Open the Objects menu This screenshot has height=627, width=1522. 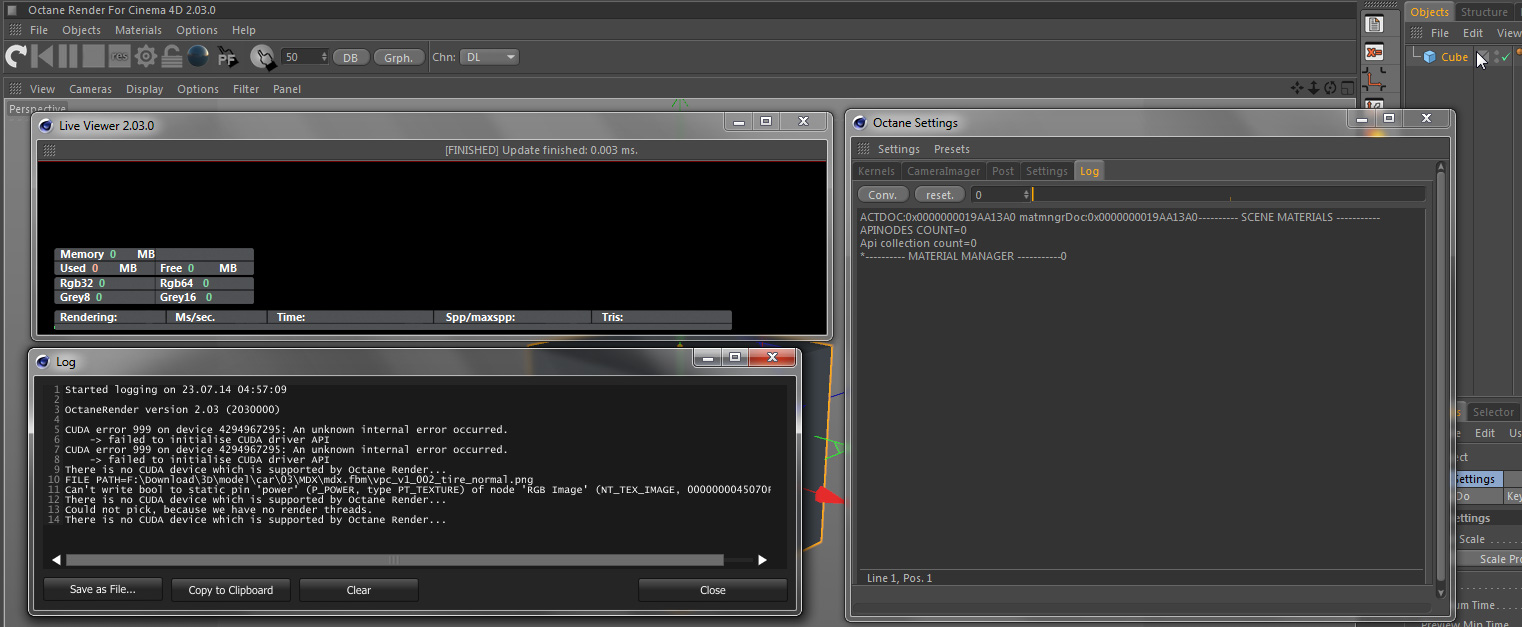81,30
